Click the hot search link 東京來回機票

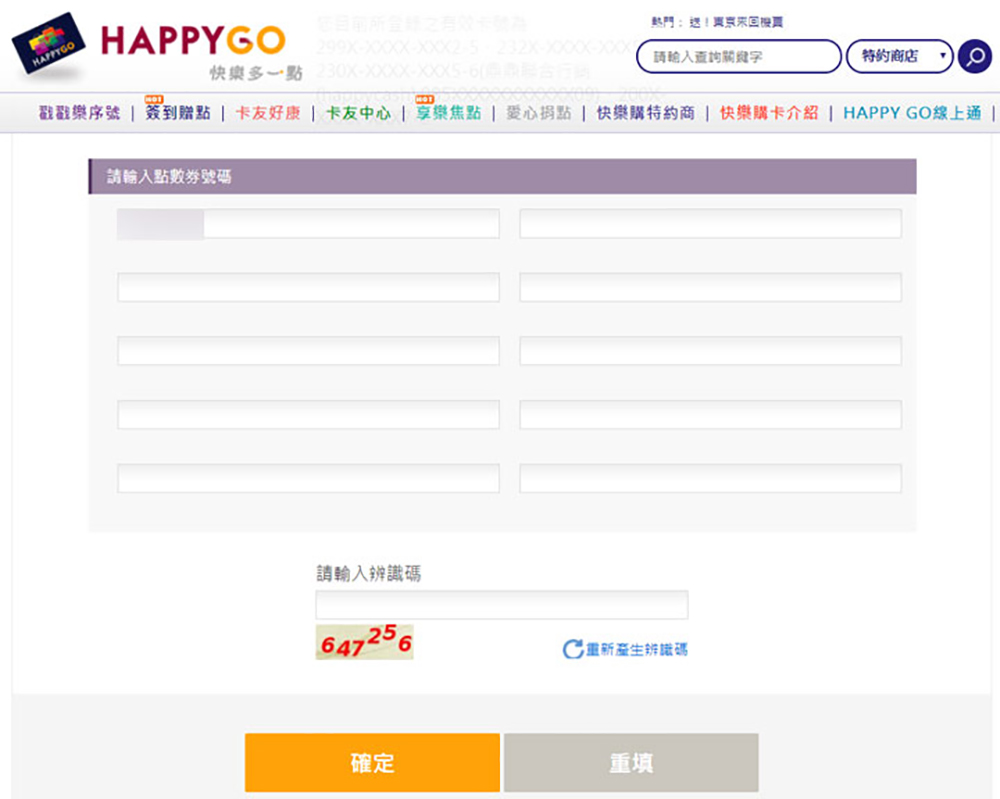pos(748,22)
